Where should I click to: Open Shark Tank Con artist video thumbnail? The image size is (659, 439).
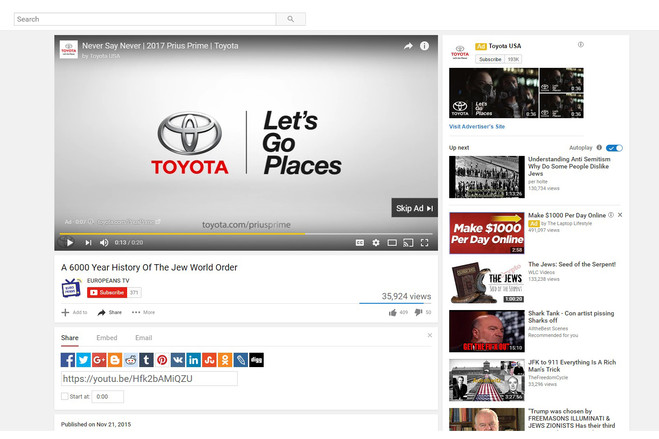tap(487, 331)
